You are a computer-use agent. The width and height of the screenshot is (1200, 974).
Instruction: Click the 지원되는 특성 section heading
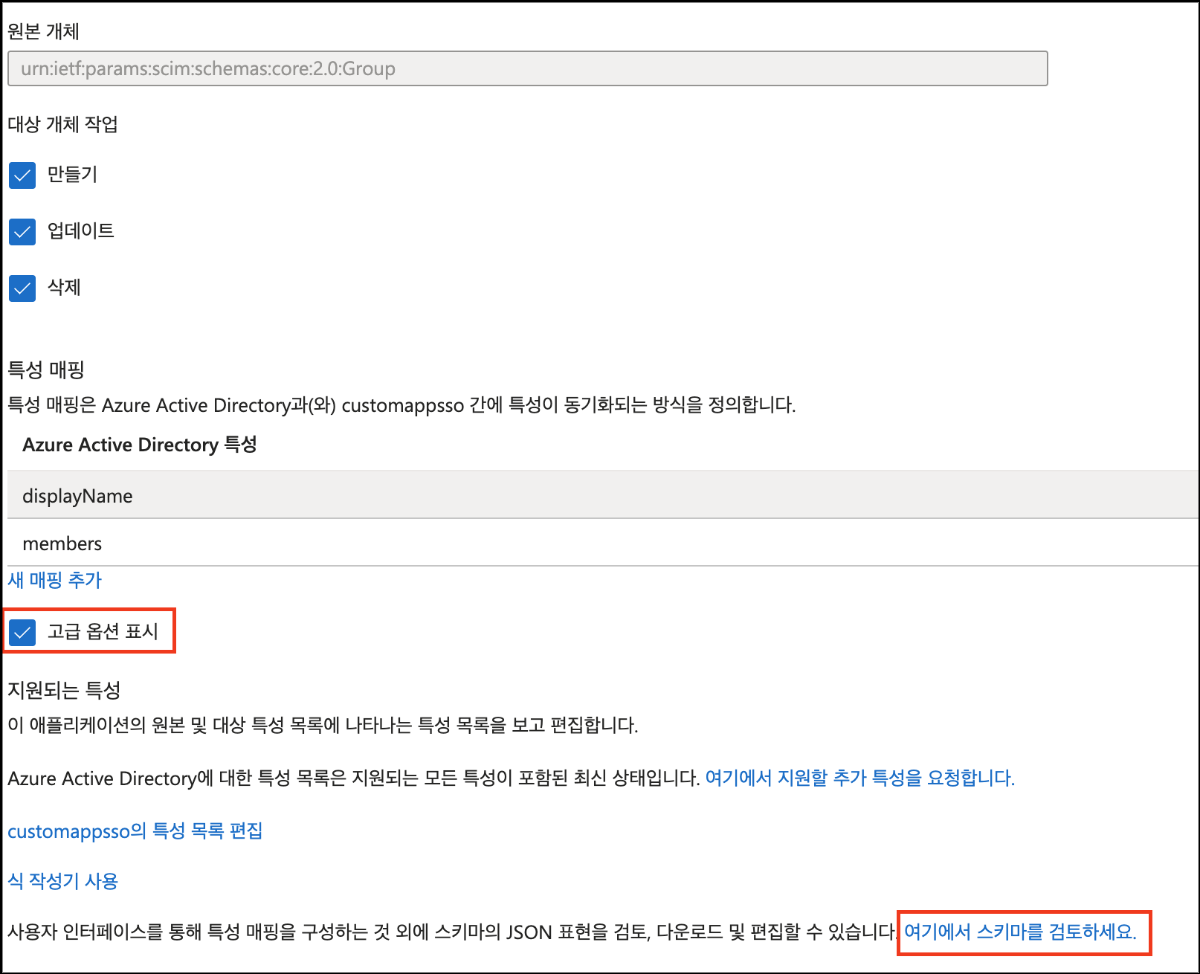(64, 690)
